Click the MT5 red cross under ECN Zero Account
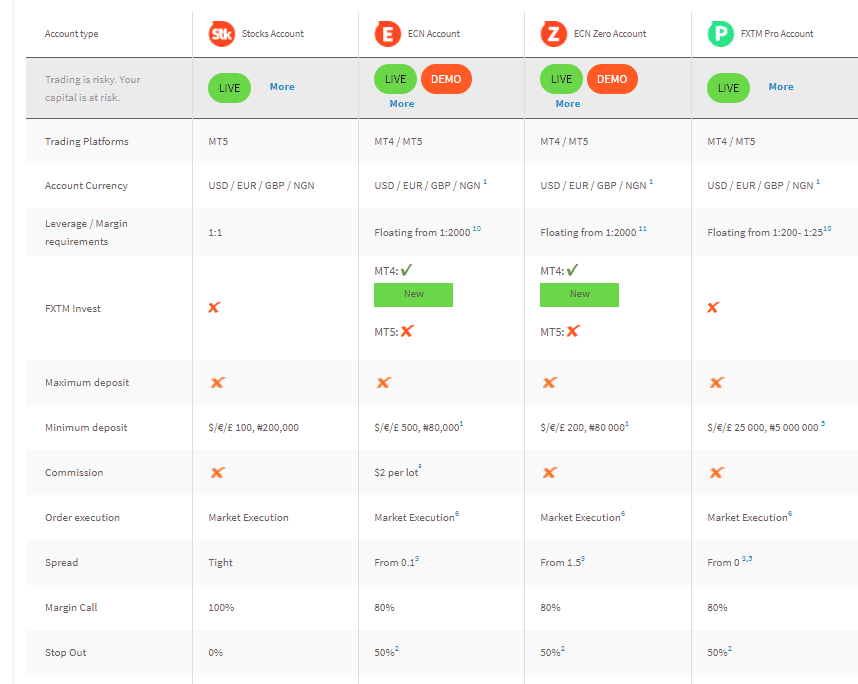Viewport: 858px width, 684px height. pyautogui.click(x=573, y=331)
